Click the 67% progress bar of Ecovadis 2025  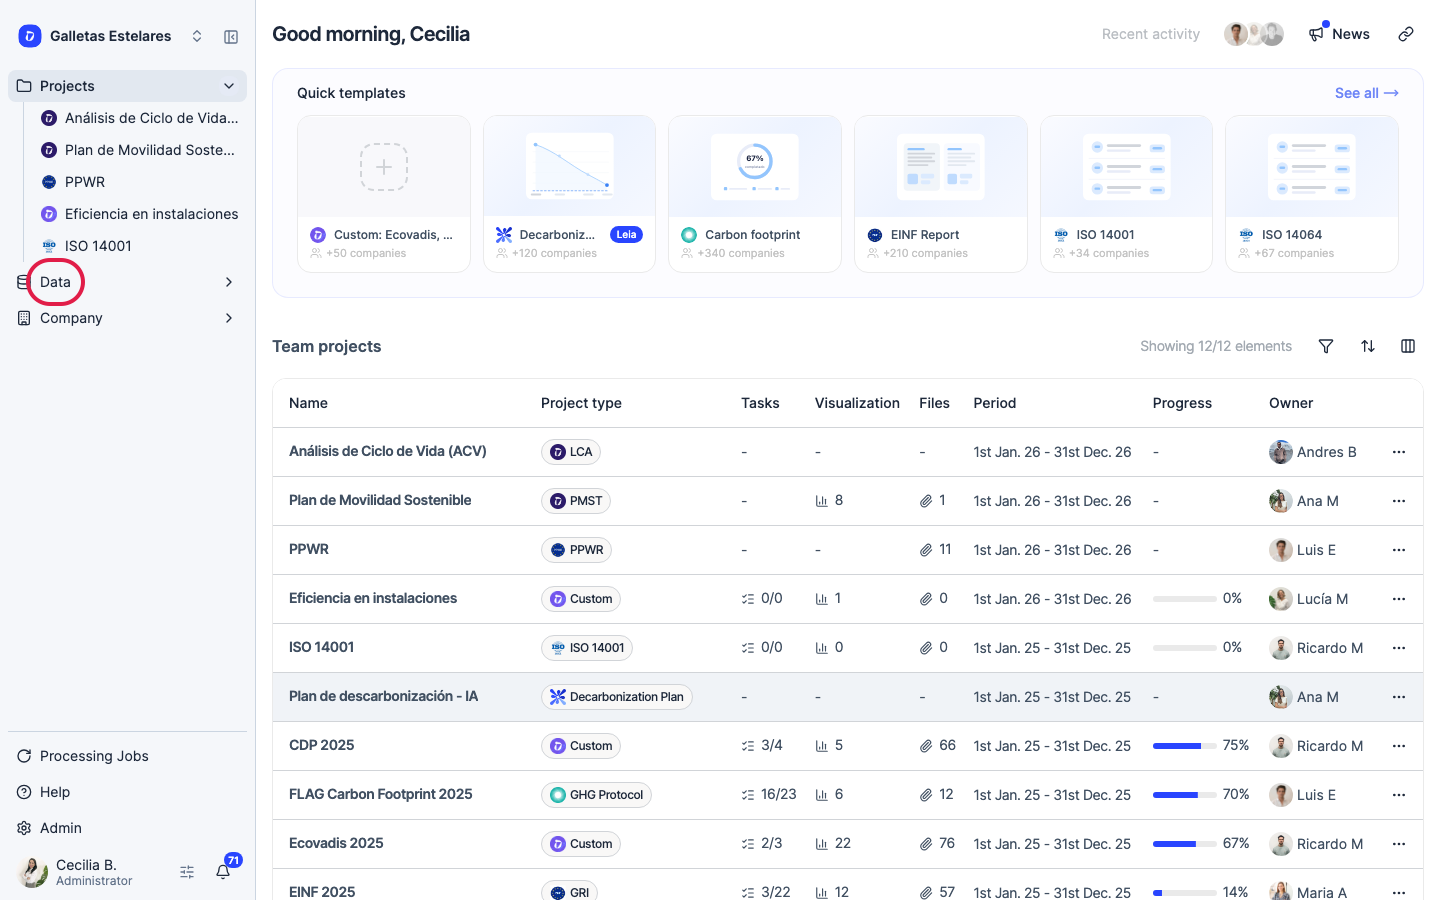coord(1185,844)
